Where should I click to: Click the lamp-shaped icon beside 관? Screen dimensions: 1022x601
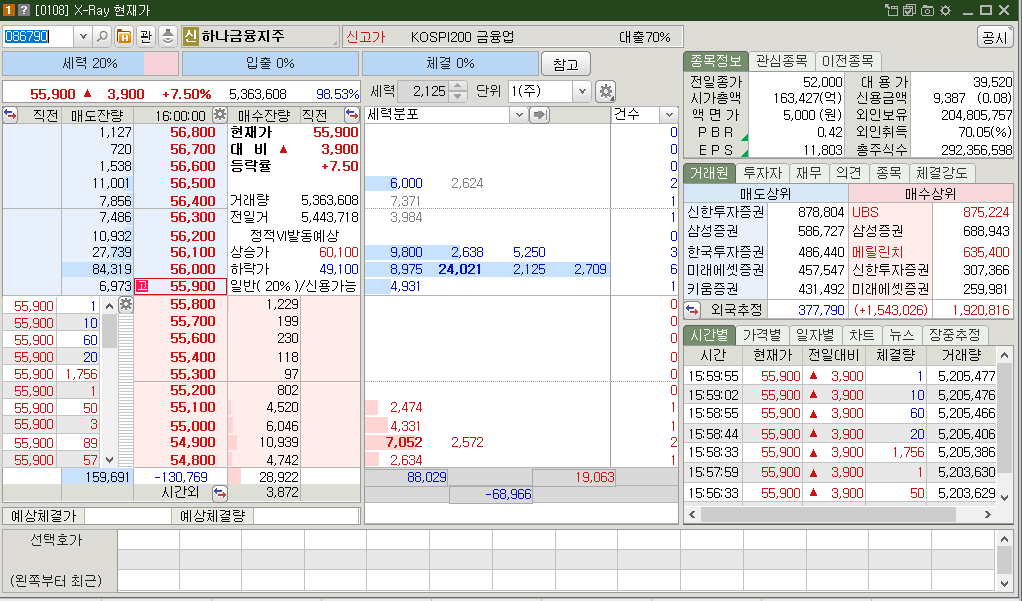click(168, 37)
